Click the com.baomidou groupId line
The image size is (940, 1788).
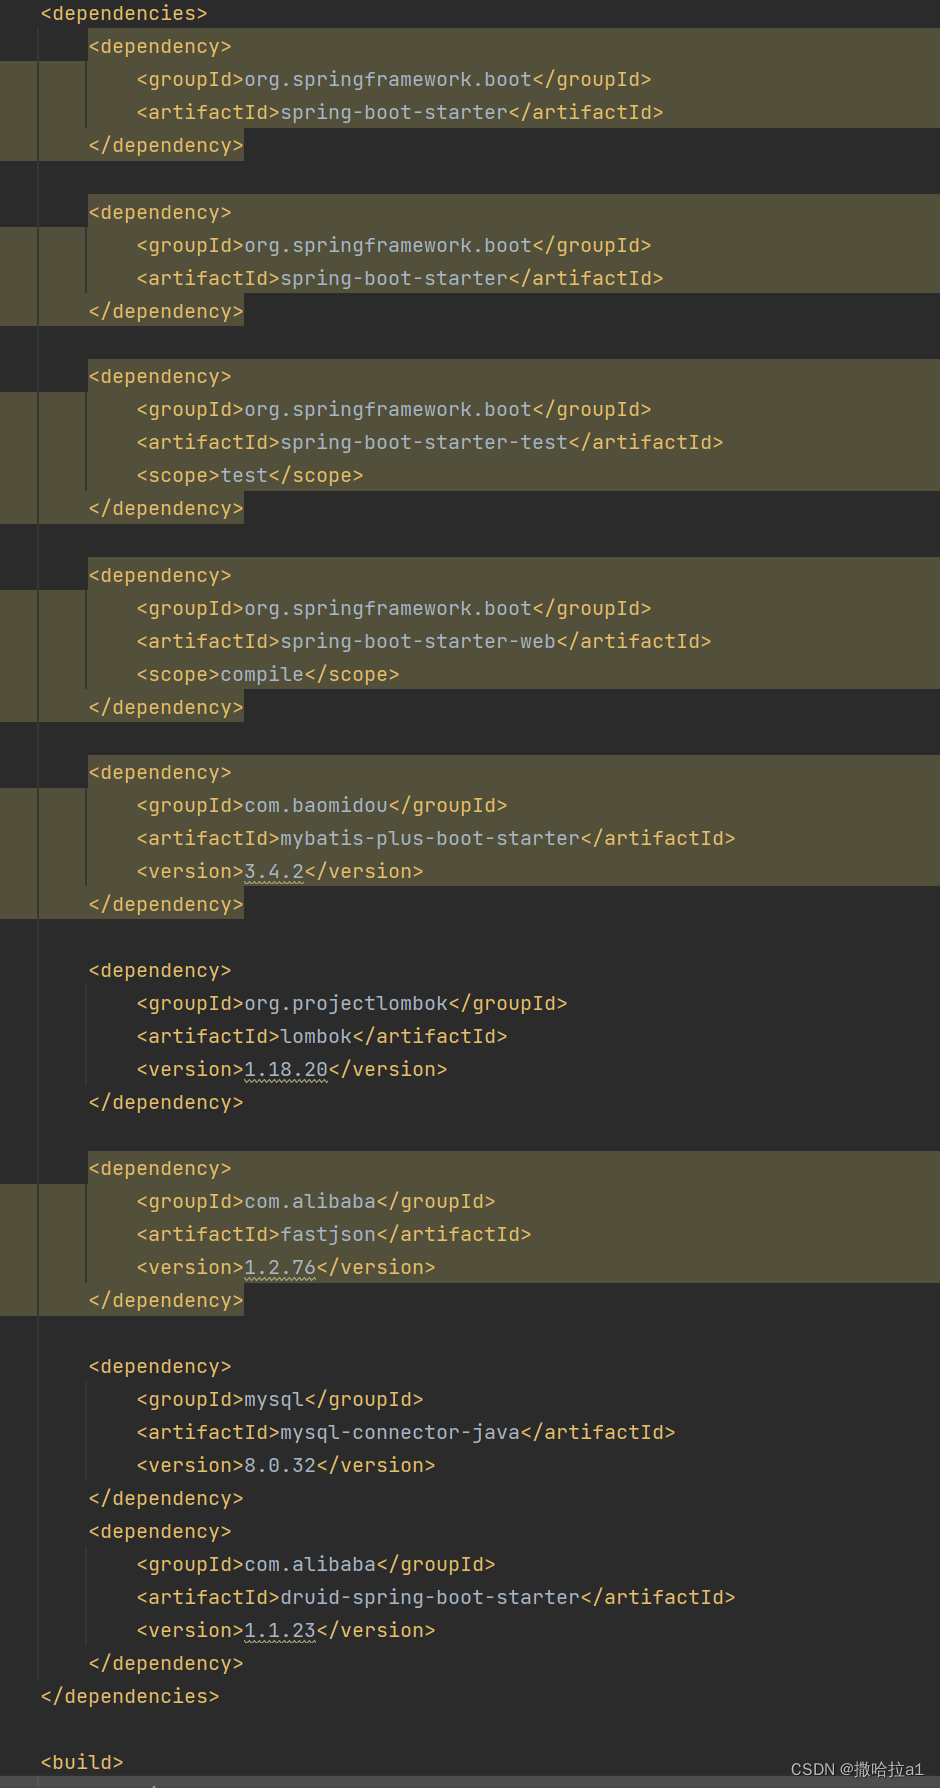[x=322, y=806]
